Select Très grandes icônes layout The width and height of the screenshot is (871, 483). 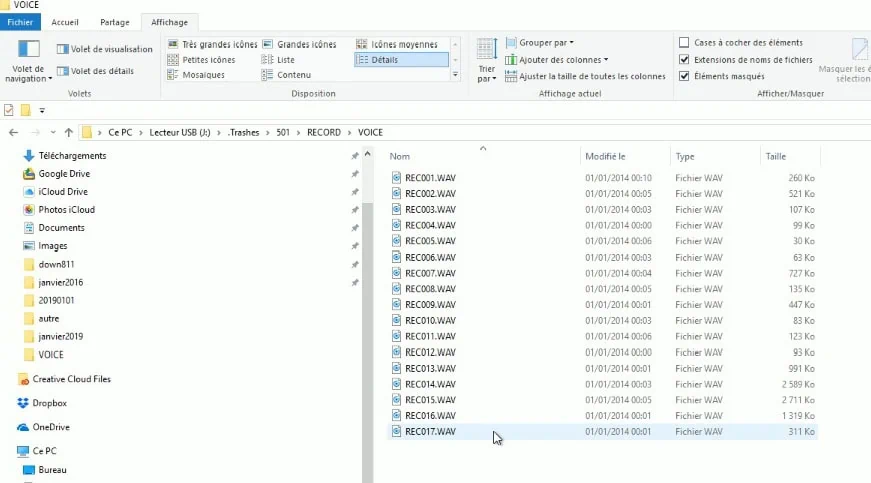[x=174, y=45]
